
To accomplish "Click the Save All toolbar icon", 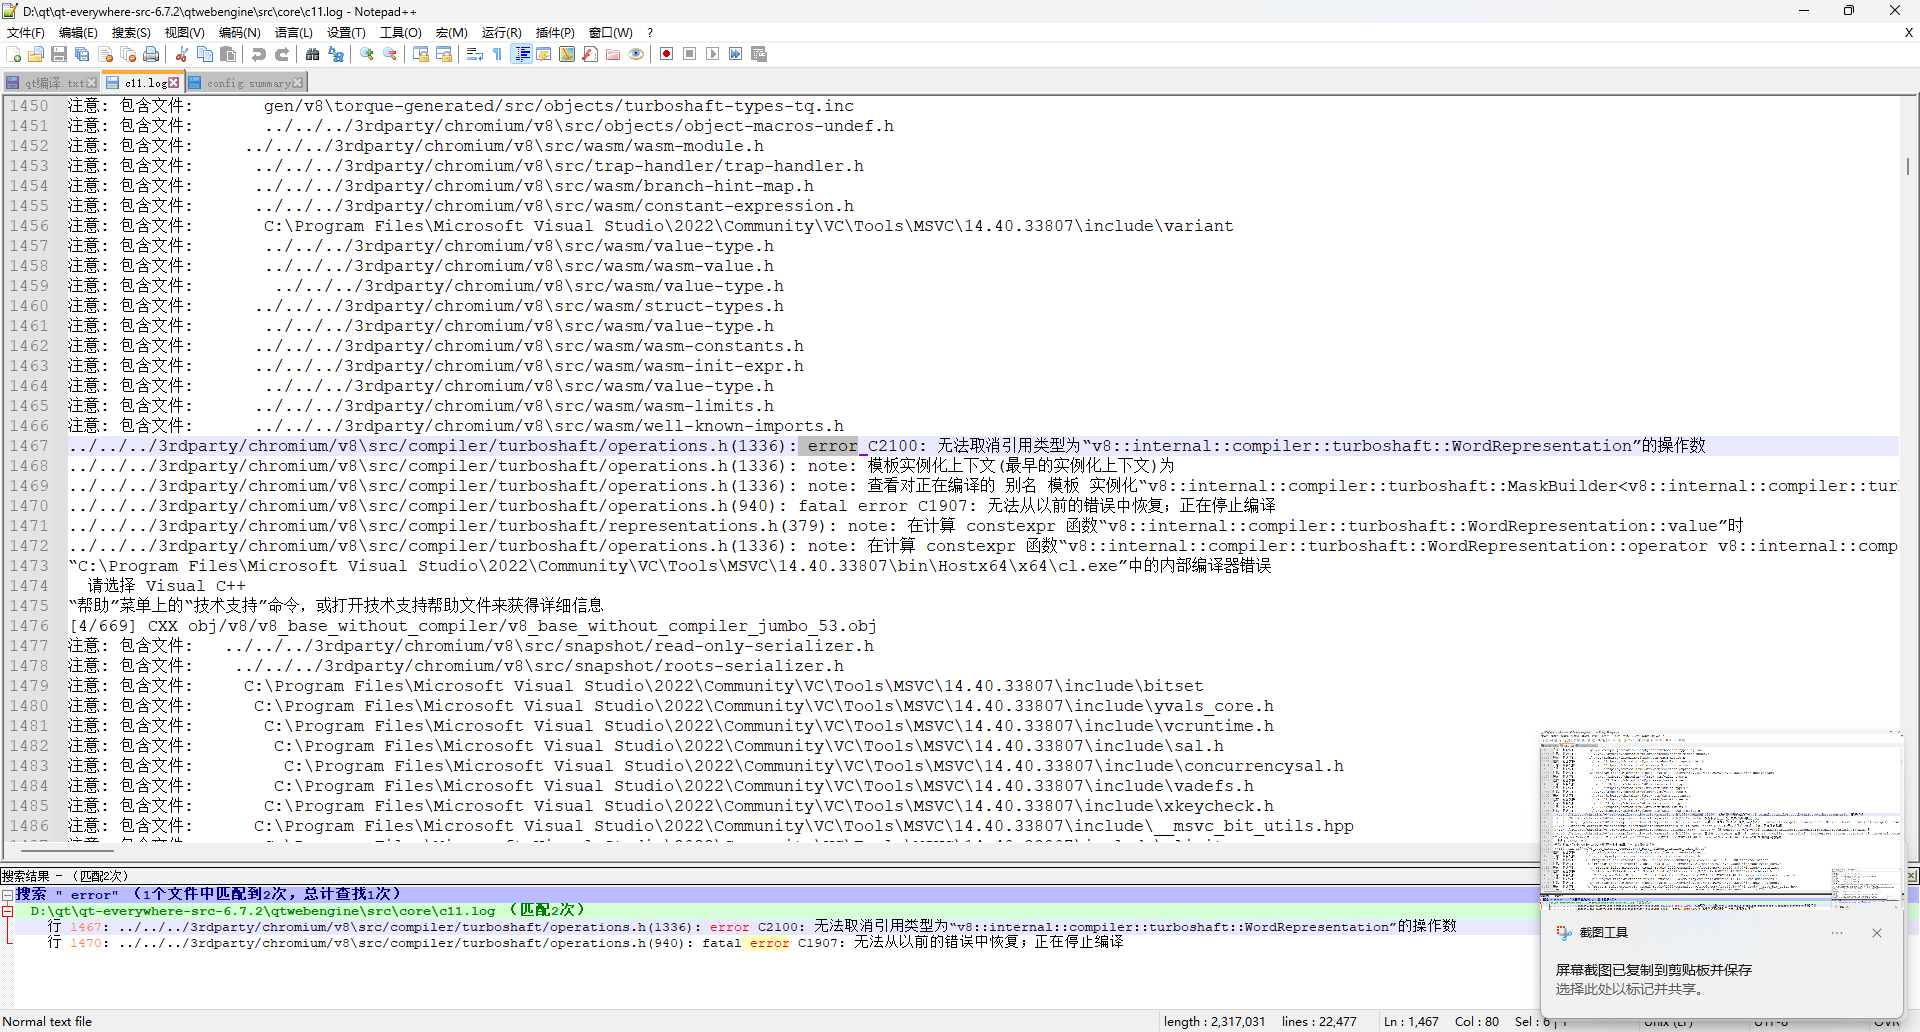I will click(82, 54).
